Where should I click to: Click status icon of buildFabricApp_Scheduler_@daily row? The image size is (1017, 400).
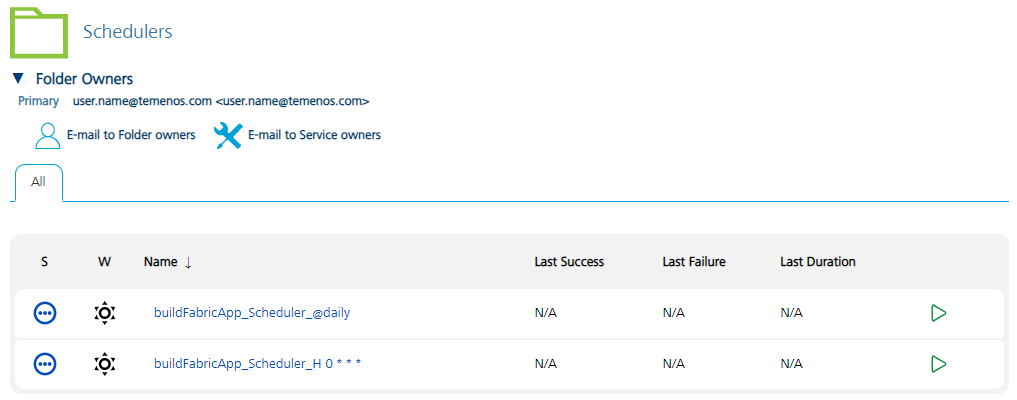(45, 313)
